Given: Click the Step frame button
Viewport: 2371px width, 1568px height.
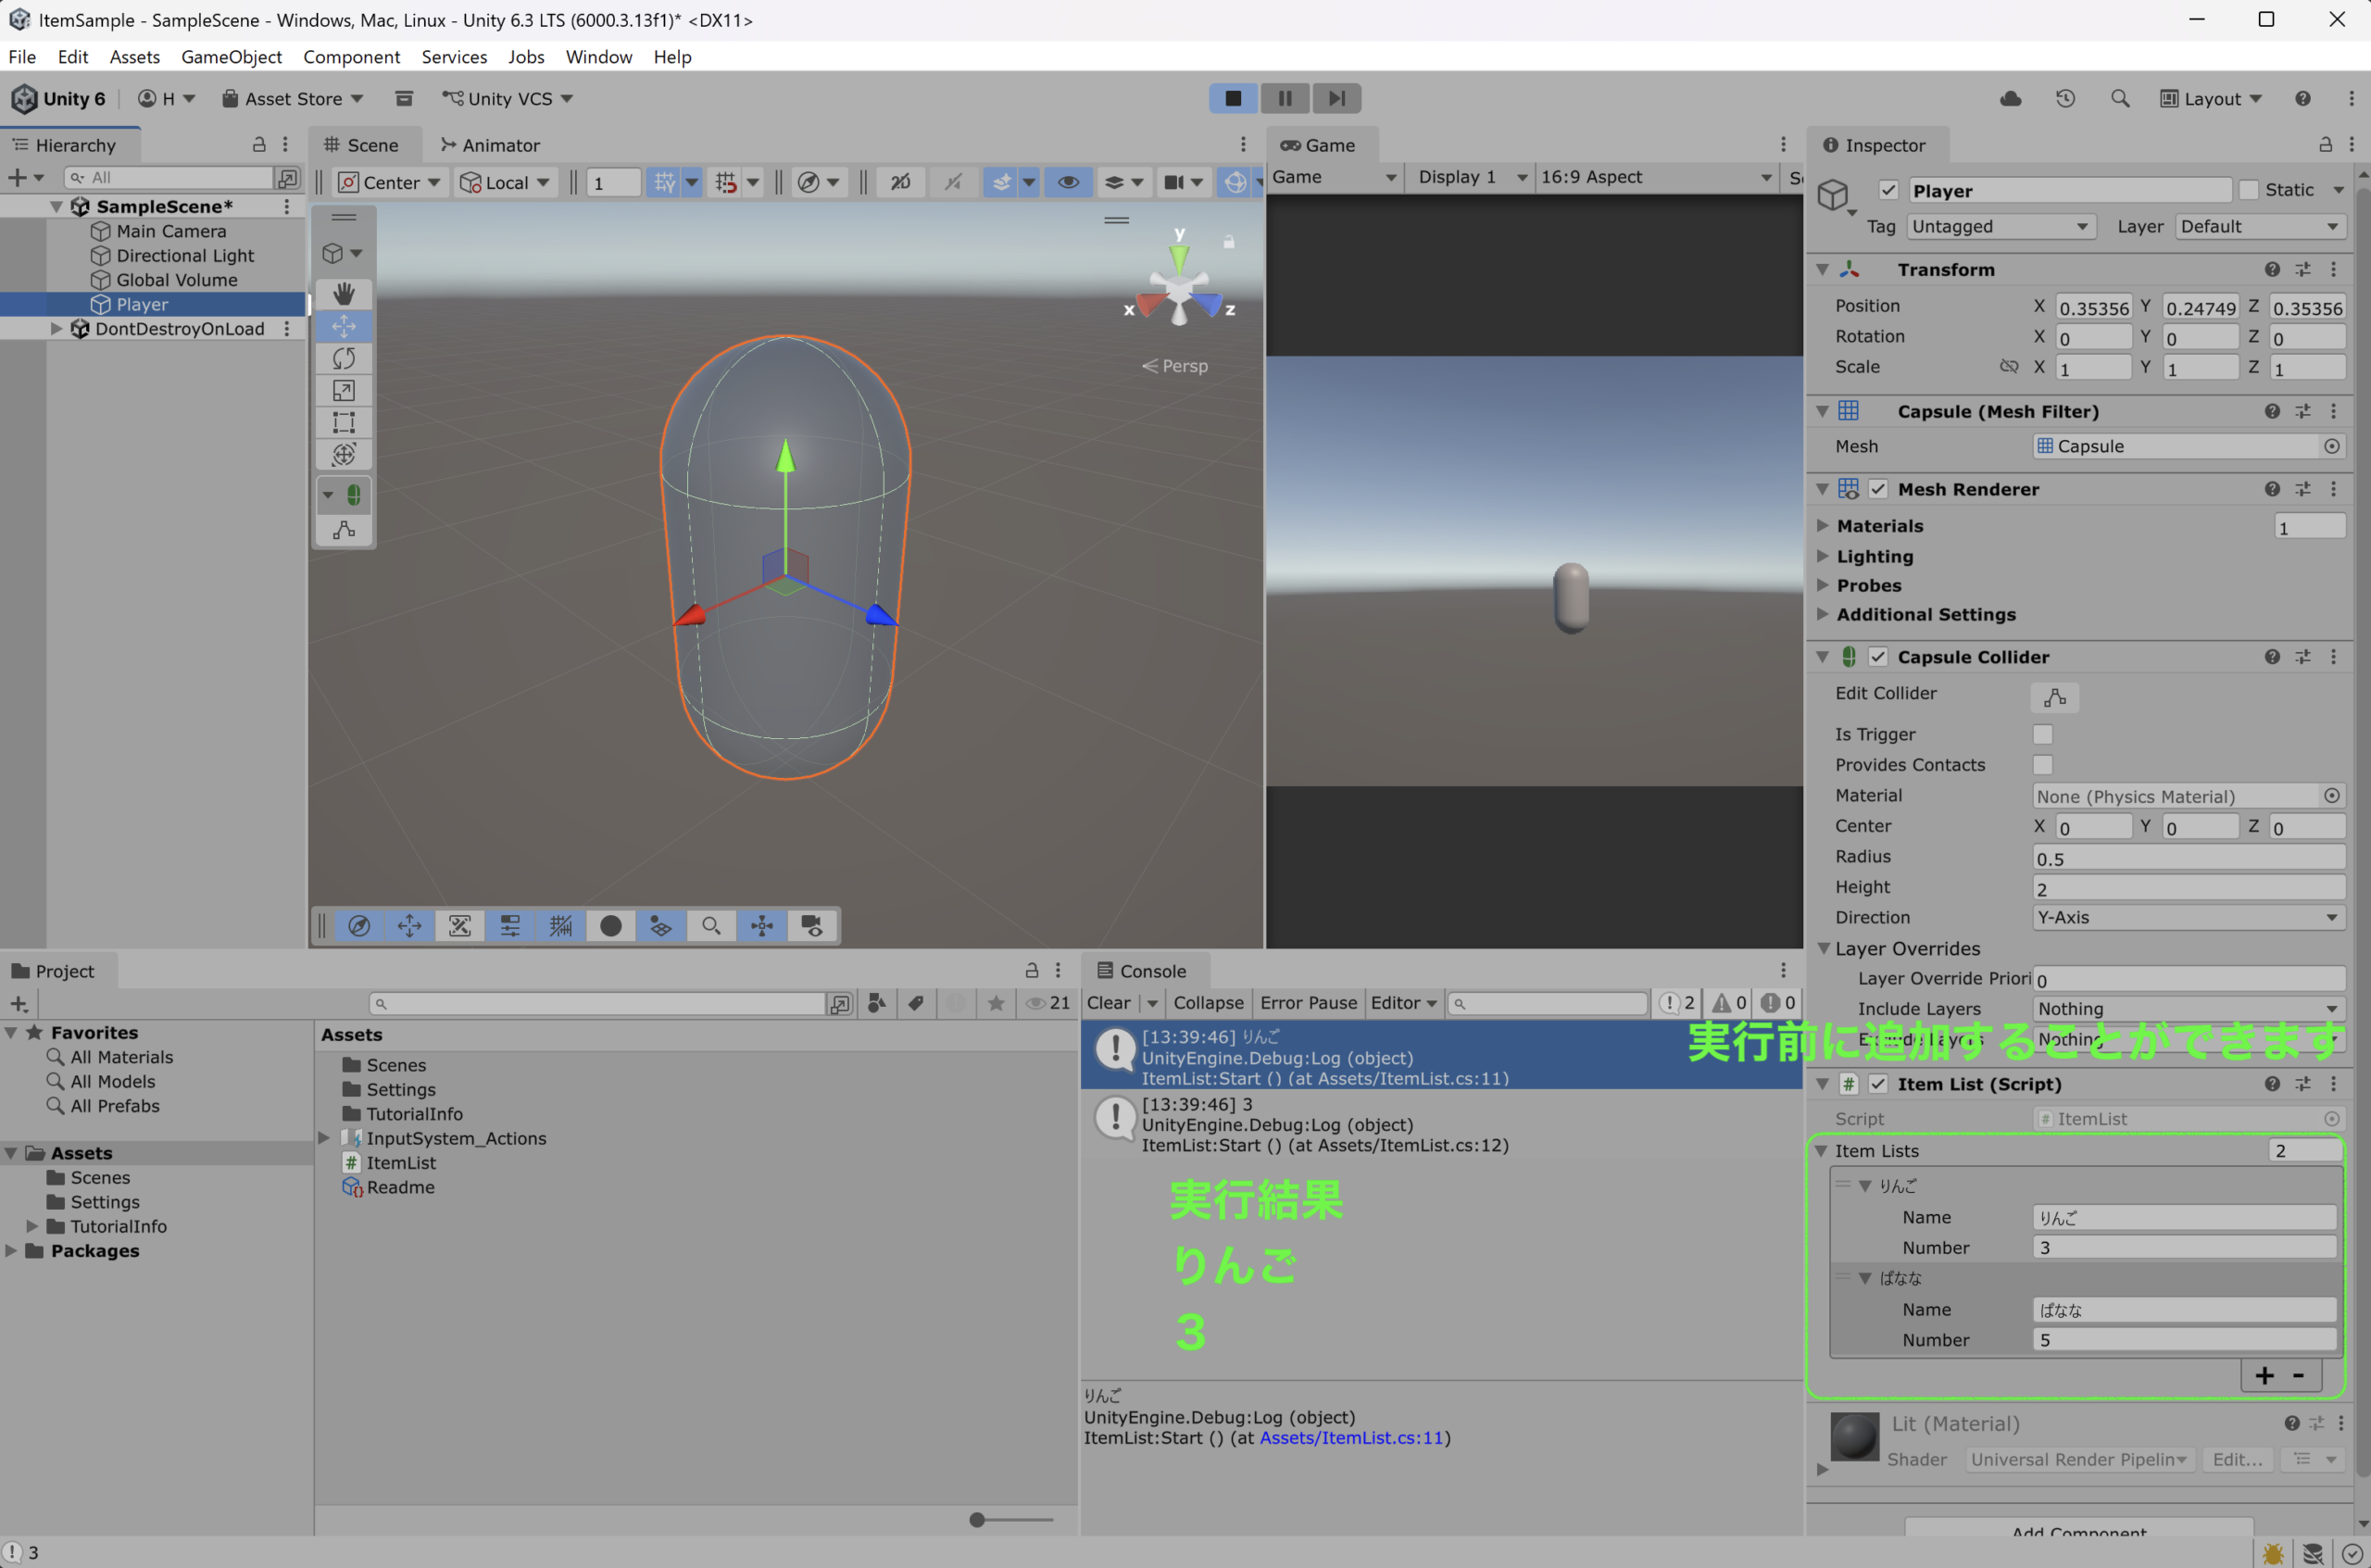Looking at the screenshot, I should [x=1336, y=98].
